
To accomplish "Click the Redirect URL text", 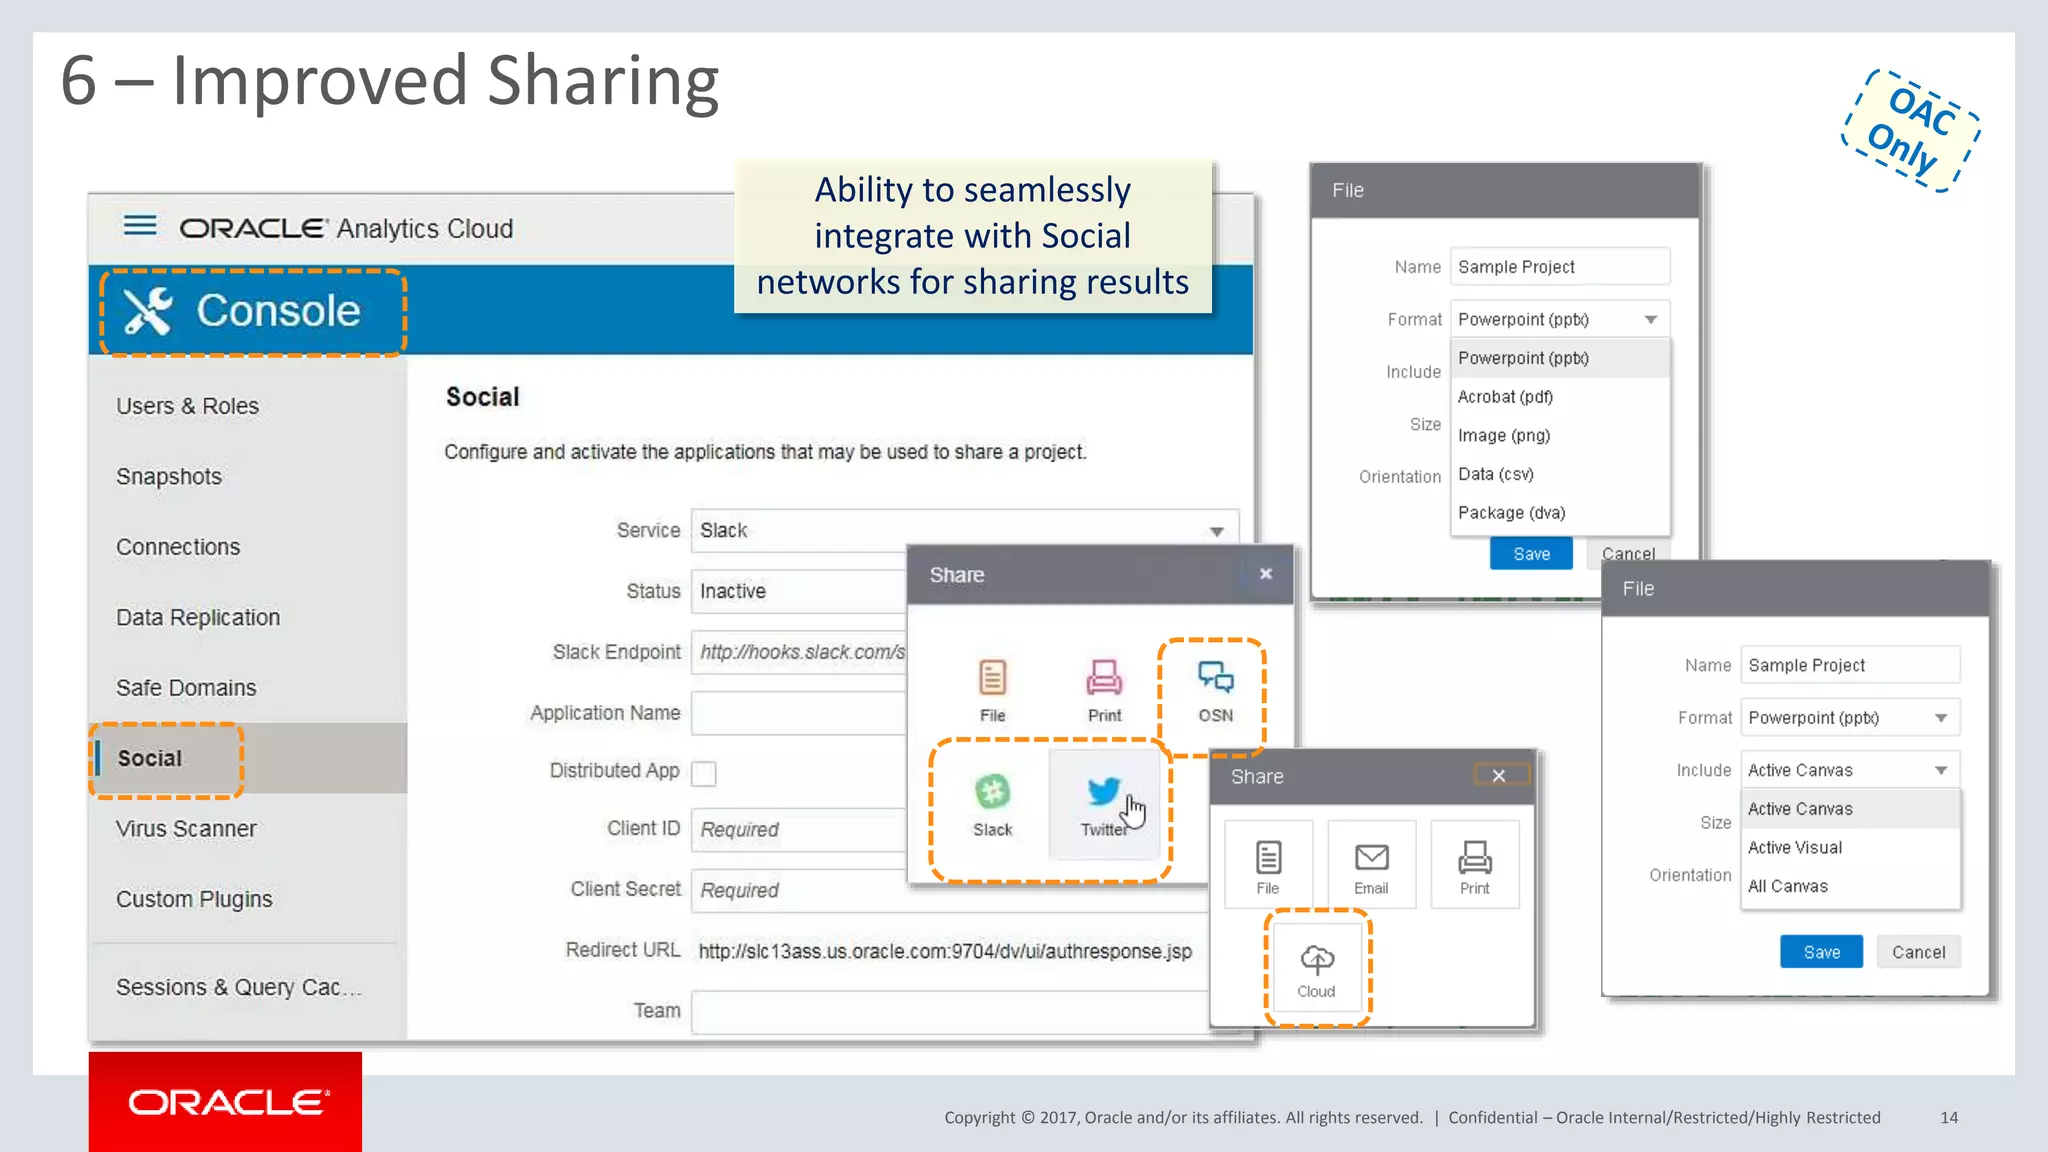I will click(945, 951).
